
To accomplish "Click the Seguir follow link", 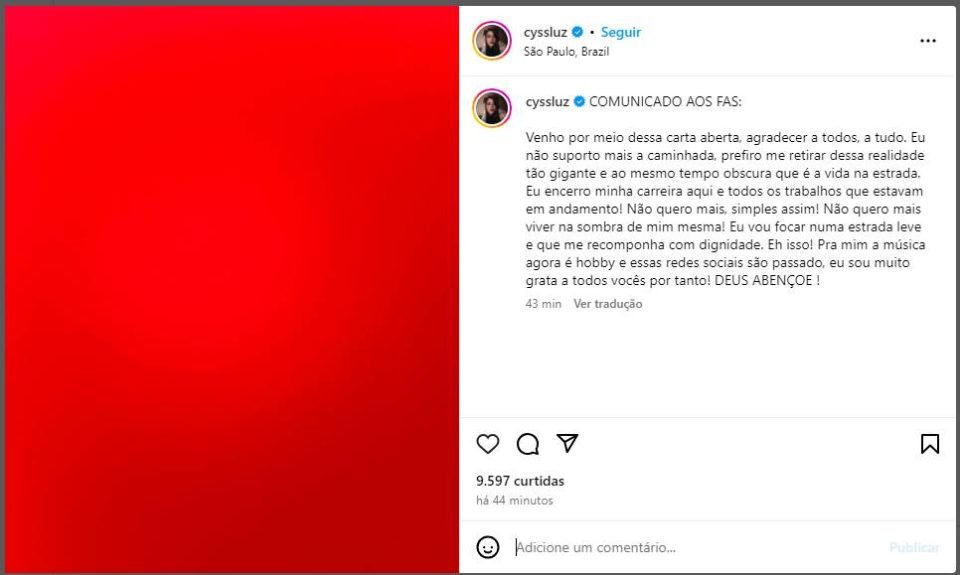I will [x=621, y=32].
